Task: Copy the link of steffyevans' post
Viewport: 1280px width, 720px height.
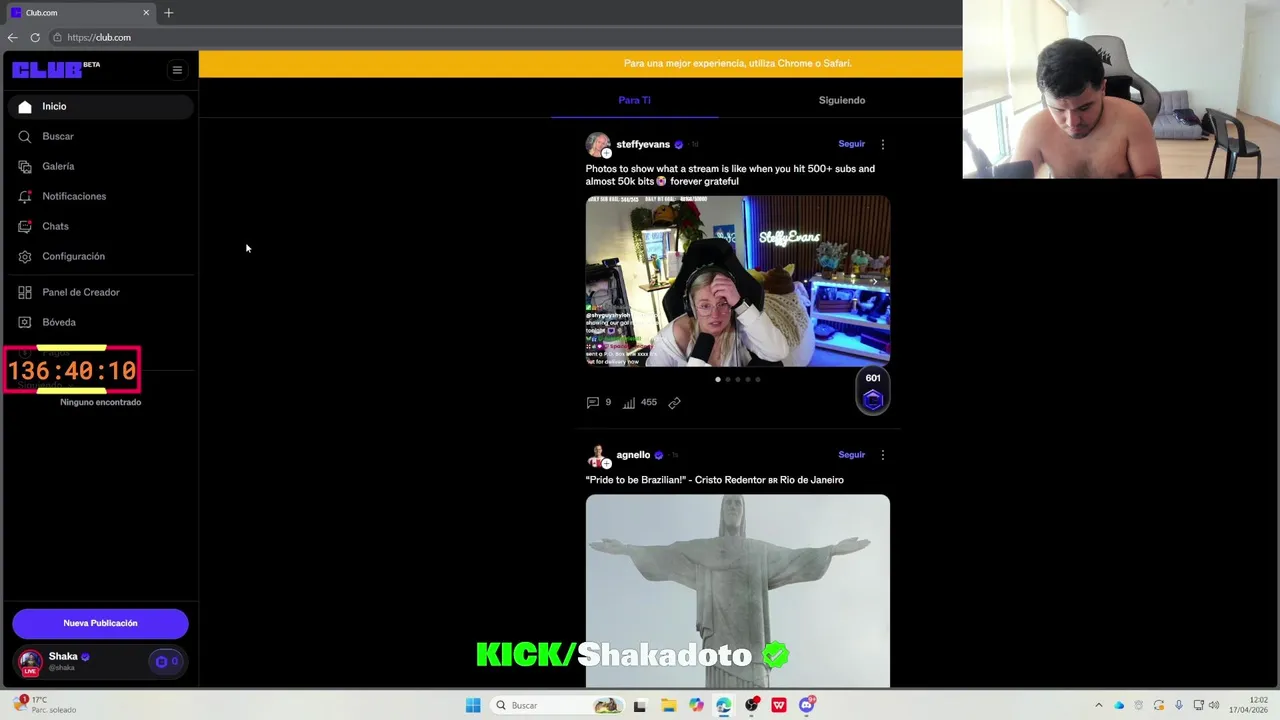Action: point(674,403)
